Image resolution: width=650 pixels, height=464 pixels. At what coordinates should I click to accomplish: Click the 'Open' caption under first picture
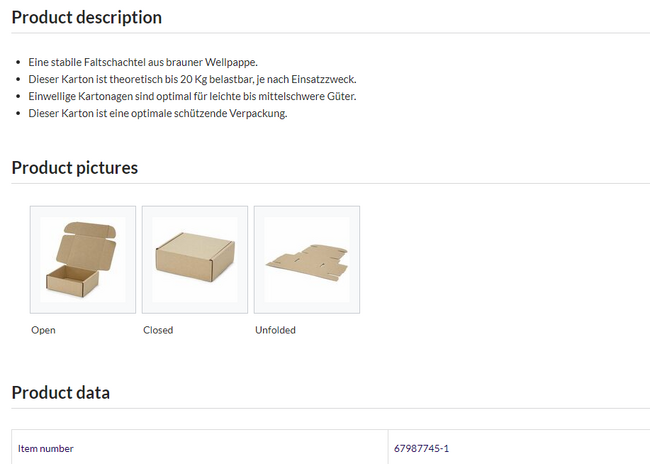[x=43, y=330]
